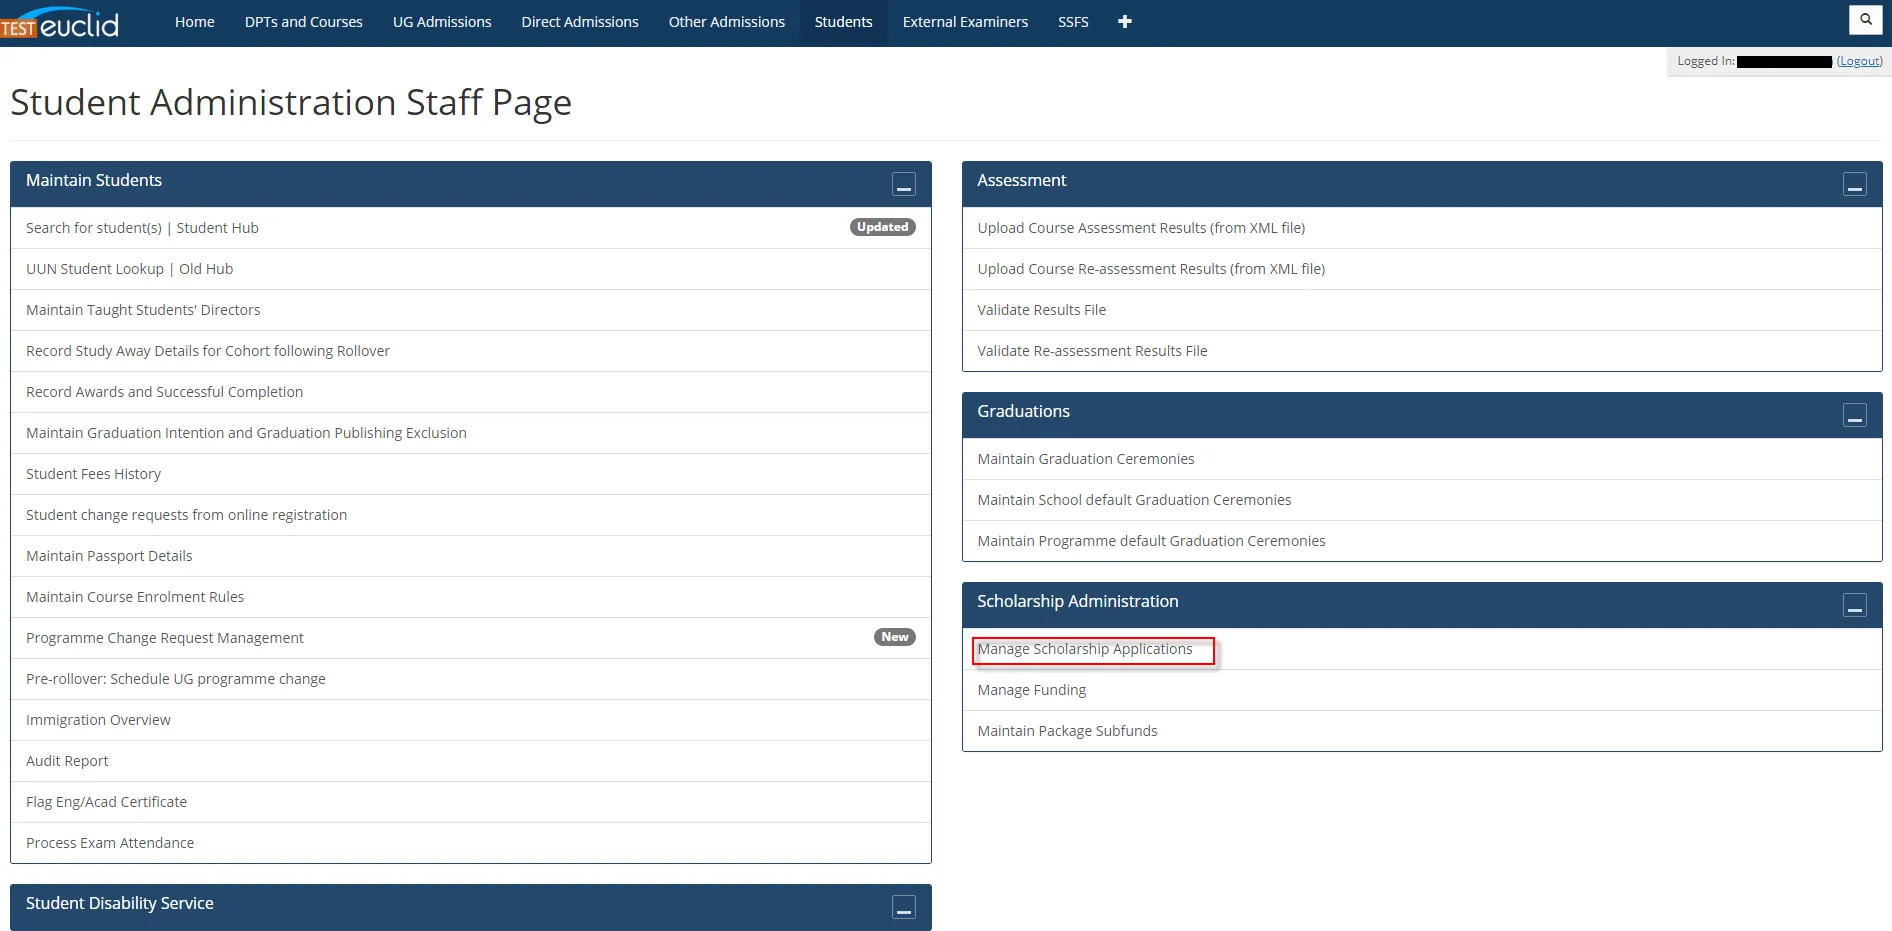Open Validate Results File

(1041, 310)
